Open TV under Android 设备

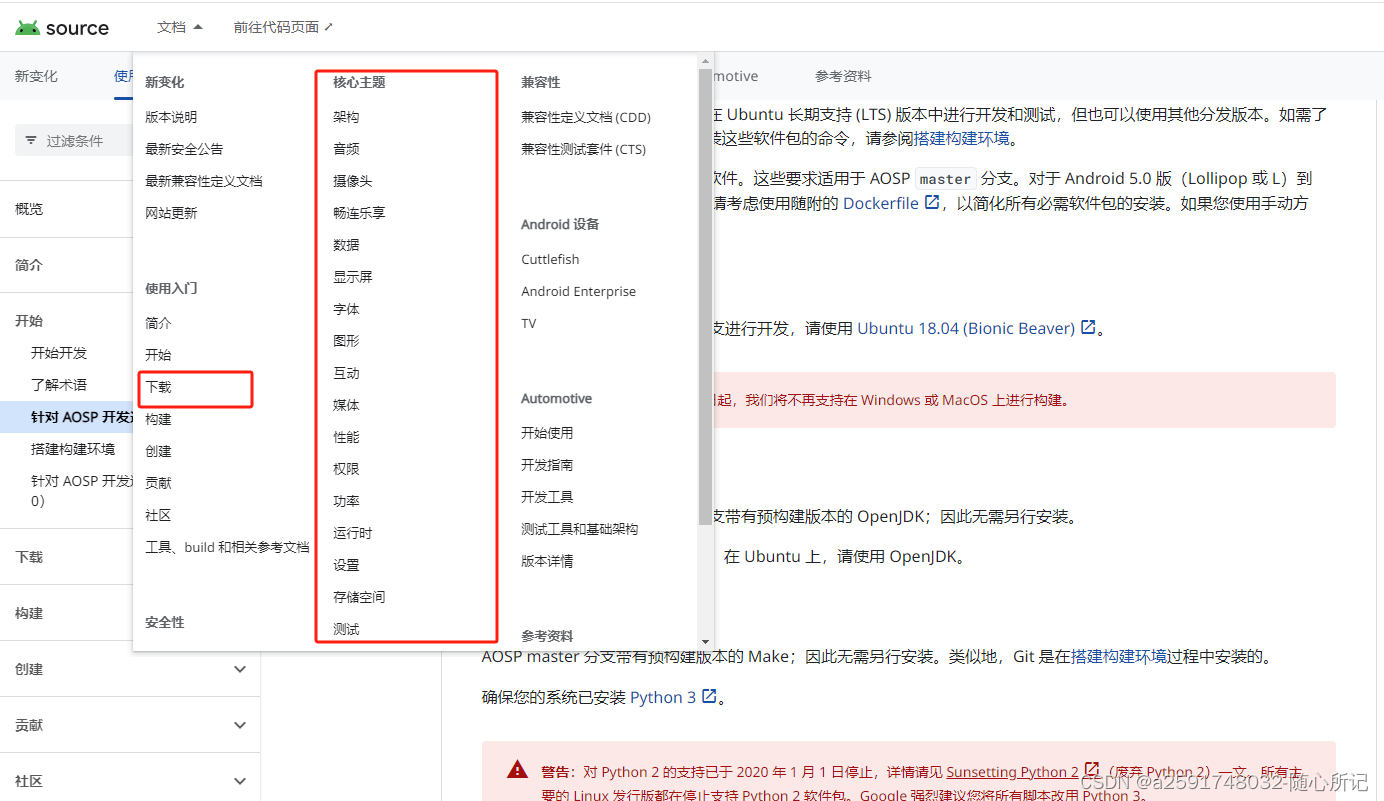click(x=529, y=323)
